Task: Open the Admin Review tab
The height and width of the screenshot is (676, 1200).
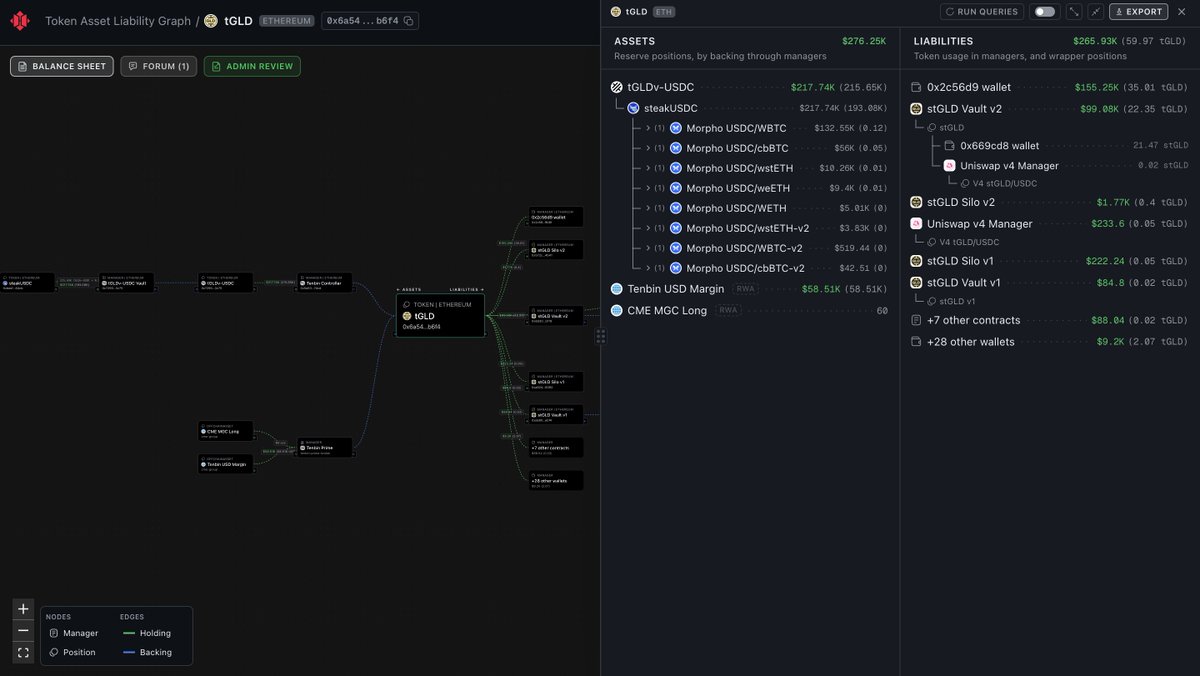Action: (252, 66)
